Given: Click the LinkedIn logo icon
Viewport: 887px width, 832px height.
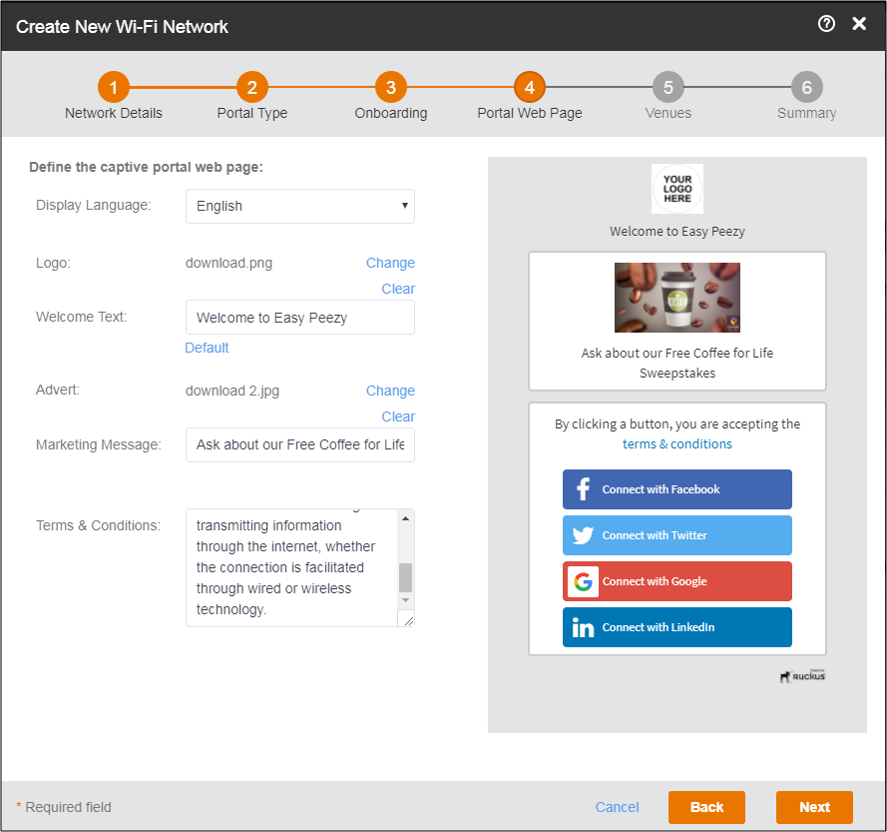Looking at the screenshot, I should pos(583,628).
